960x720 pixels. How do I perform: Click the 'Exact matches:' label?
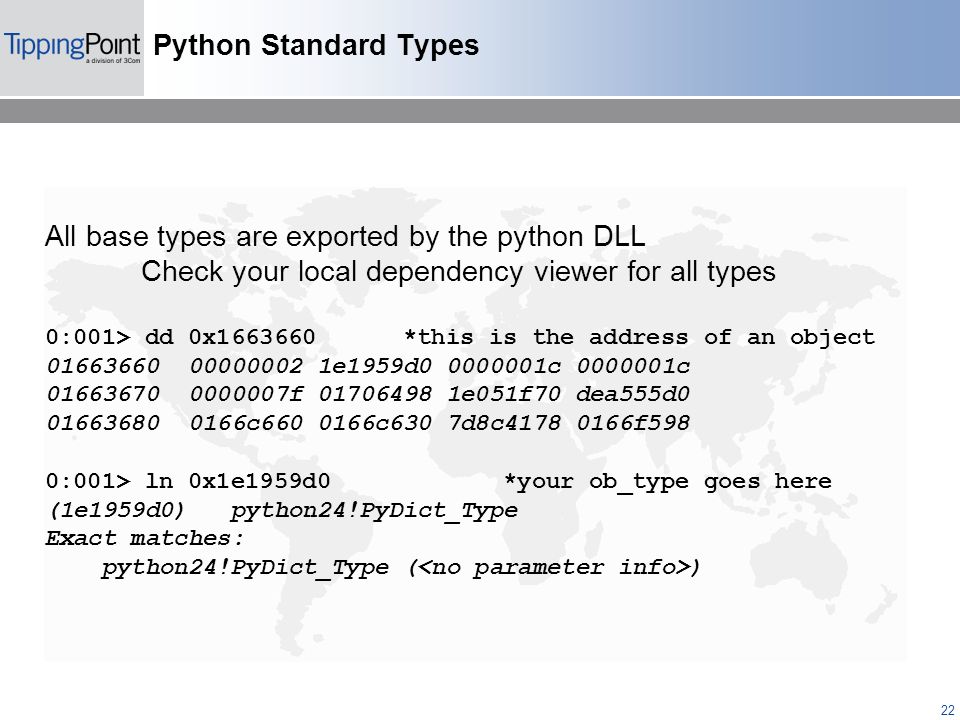145,539
